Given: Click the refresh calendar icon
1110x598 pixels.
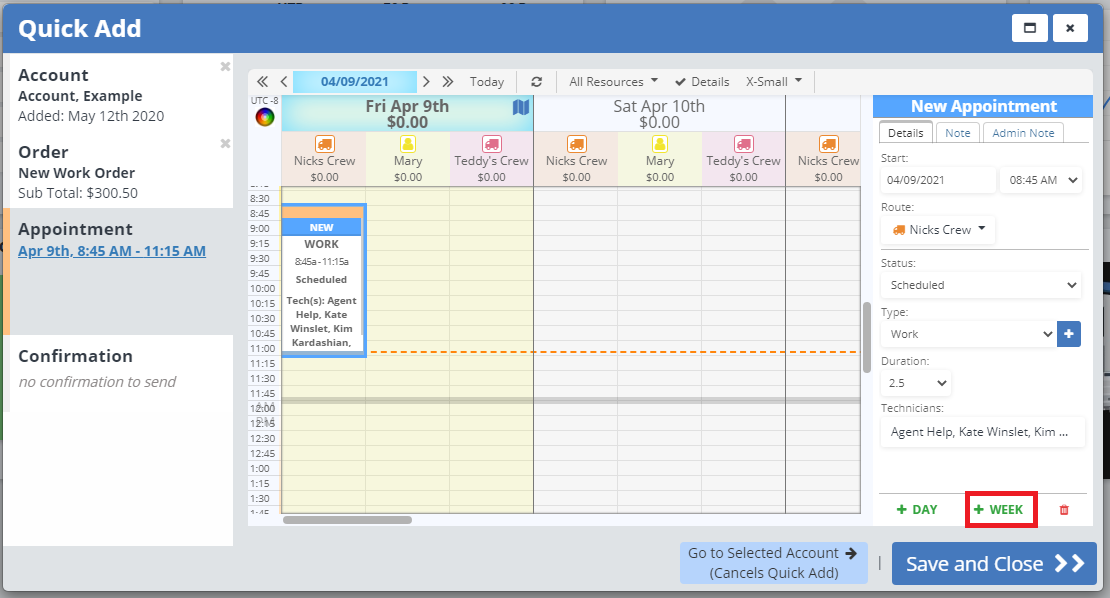Looking at the screenshot, I should point(537,82).
